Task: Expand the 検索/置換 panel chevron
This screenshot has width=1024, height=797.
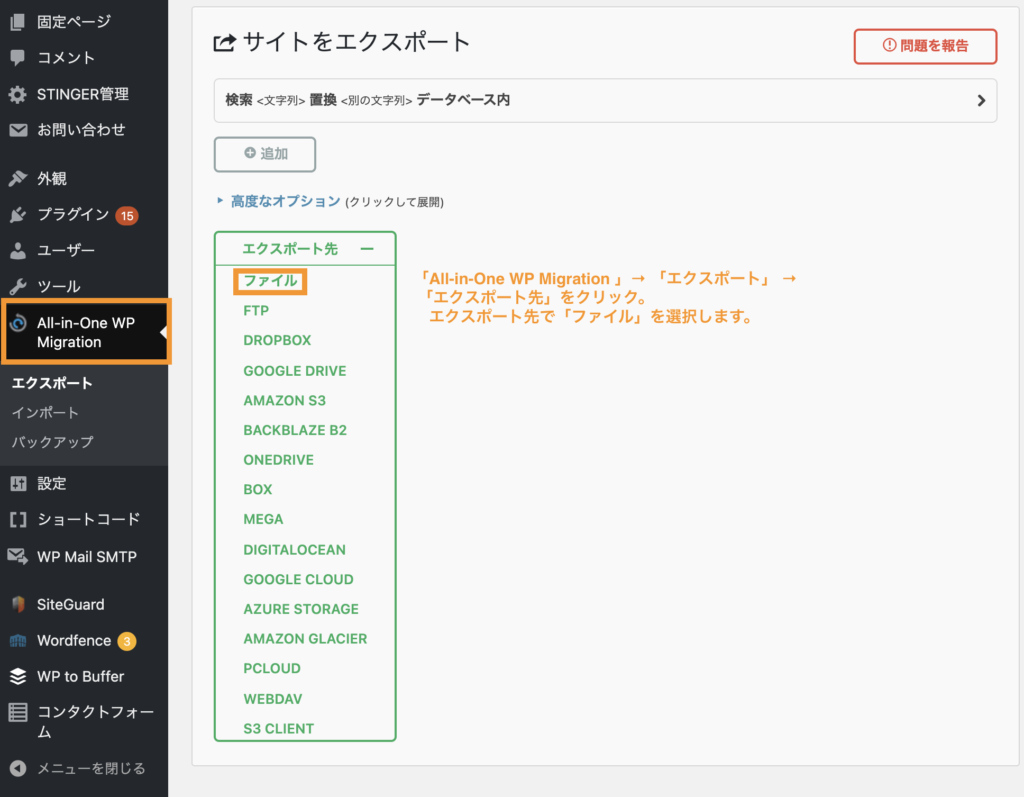Action: click(x=981, y=100)
